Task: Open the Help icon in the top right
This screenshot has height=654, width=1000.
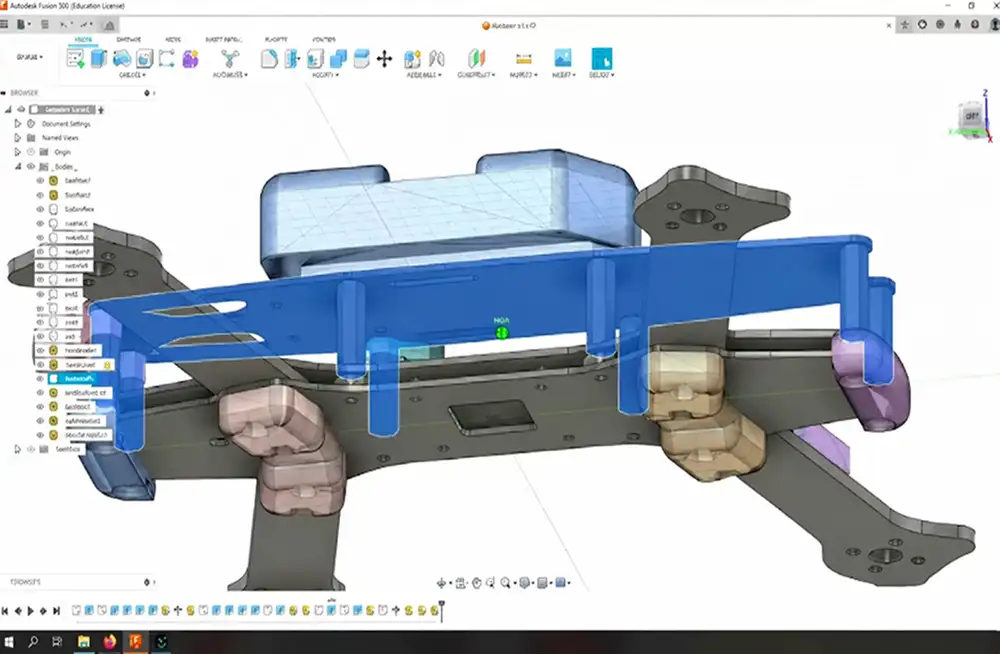Action: pos(975,24)
